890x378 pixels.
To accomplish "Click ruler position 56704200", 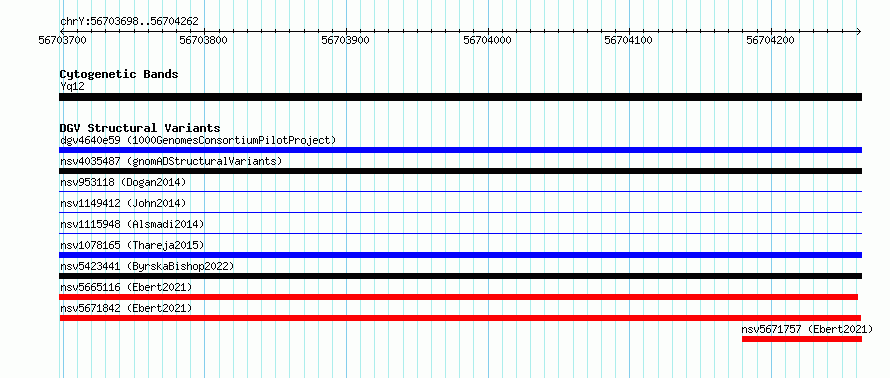I will 771,40.
